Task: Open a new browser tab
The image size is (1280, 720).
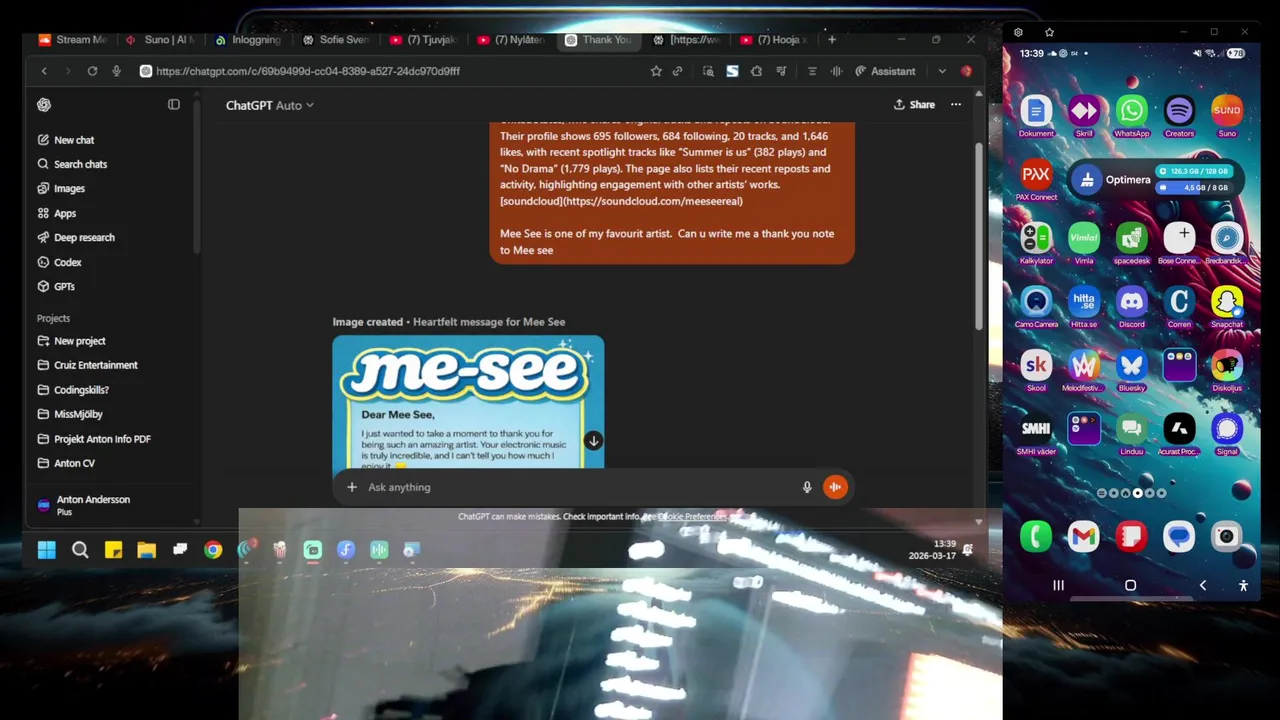Action: (832, 39)
